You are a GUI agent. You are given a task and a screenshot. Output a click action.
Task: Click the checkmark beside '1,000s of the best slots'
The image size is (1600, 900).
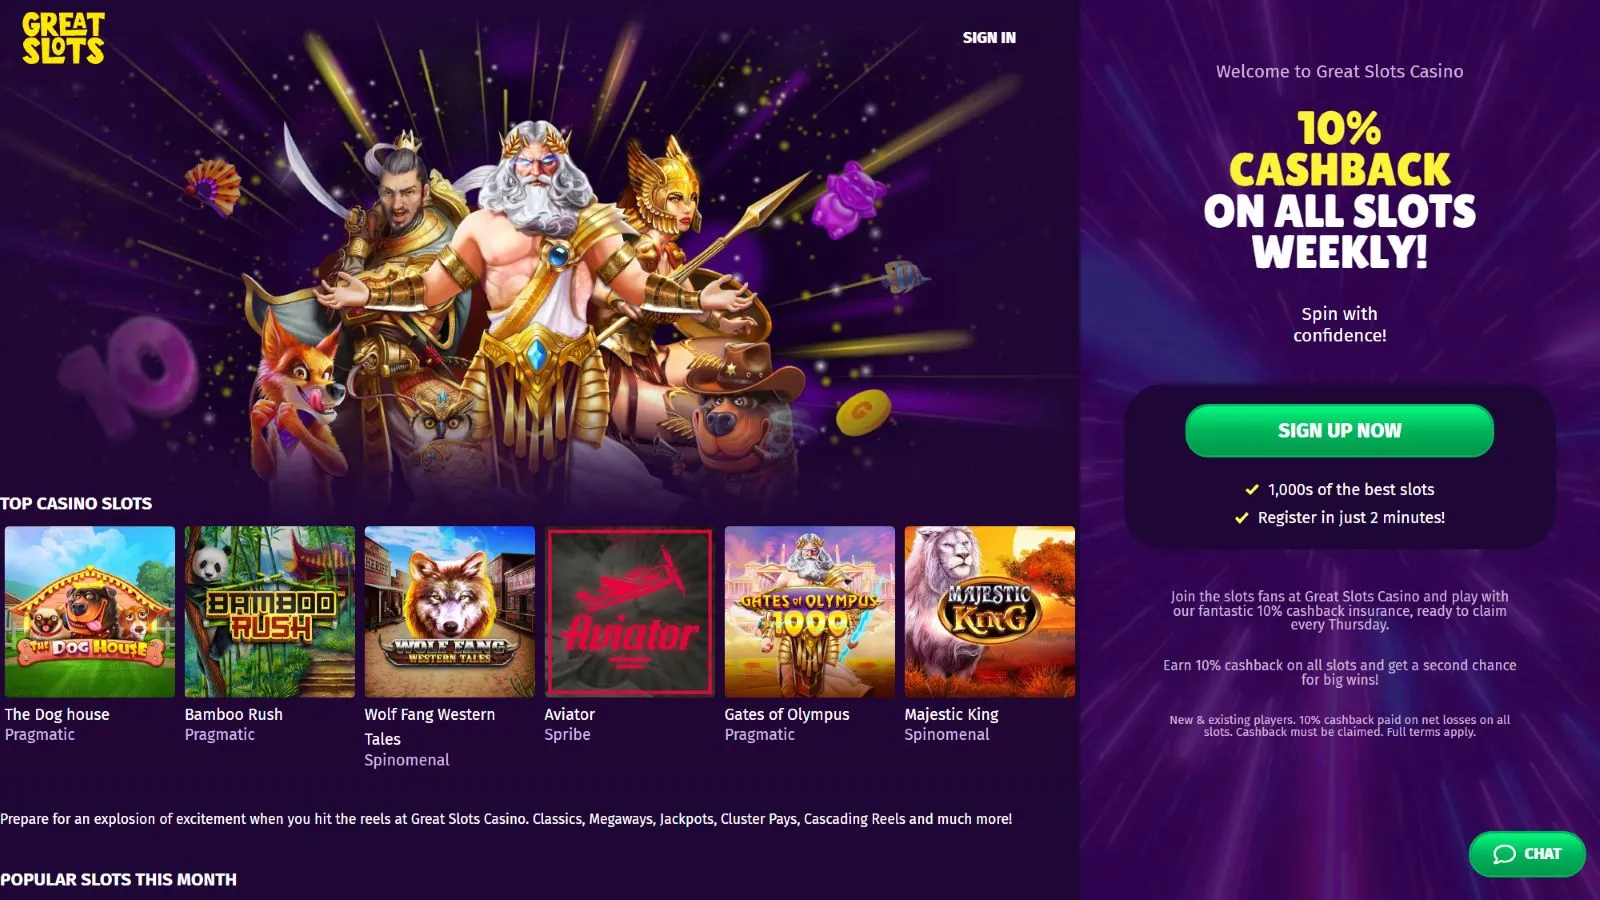pos(1251,489)
